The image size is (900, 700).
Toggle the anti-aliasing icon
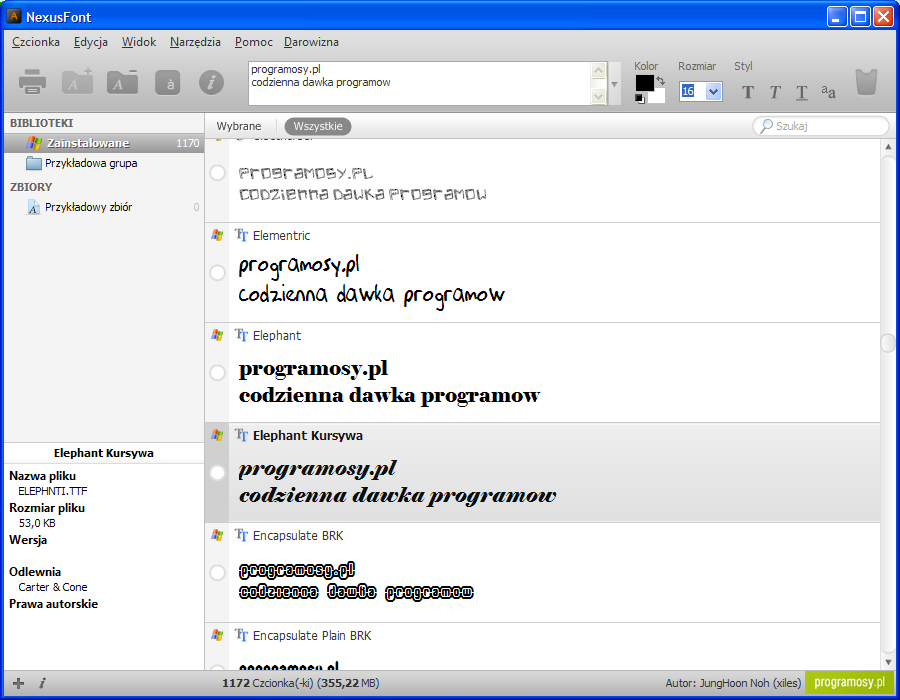(828, 91)
